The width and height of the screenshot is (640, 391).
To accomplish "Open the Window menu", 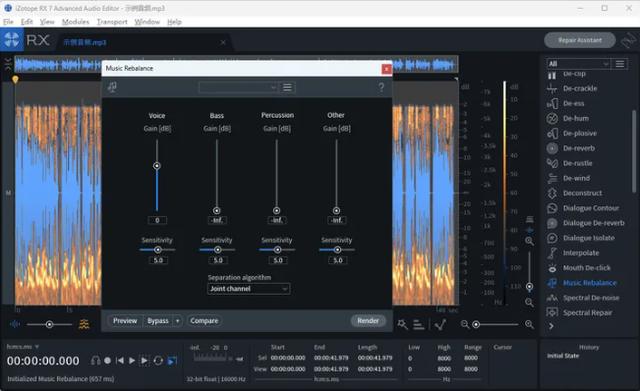I will (x=147, y=22).
